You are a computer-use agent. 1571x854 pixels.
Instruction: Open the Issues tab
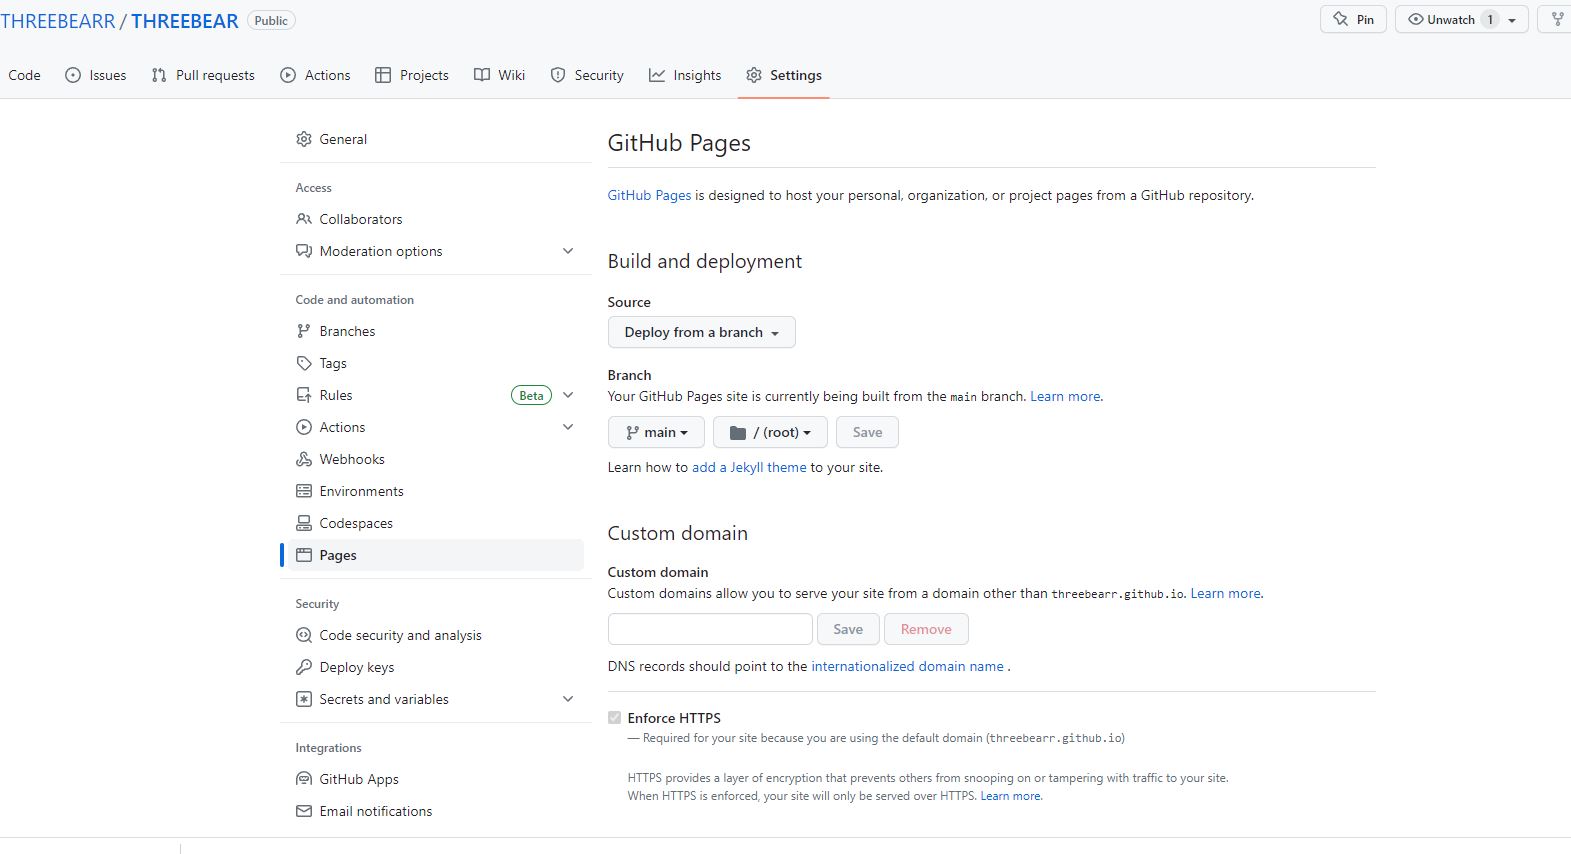point(96,75)
